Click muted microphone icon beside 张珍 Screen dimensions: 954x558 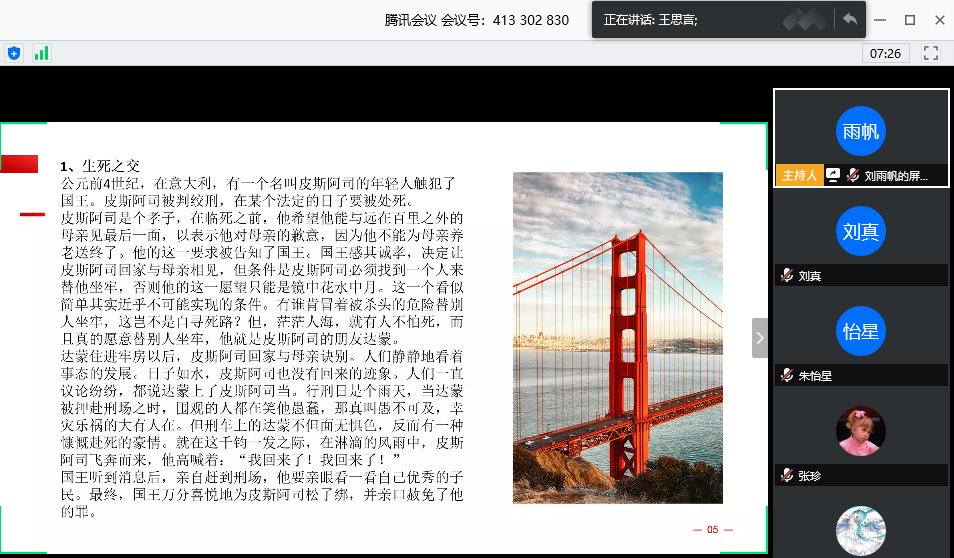click(x=788, y=476)
